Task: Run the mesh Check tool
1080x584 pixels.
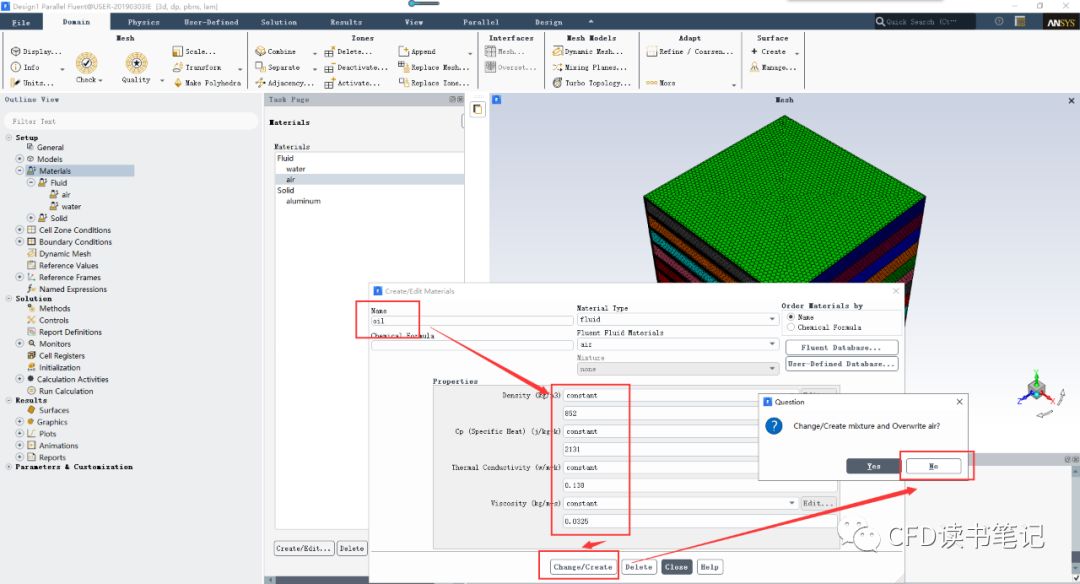Action: (x=87, y=67)
